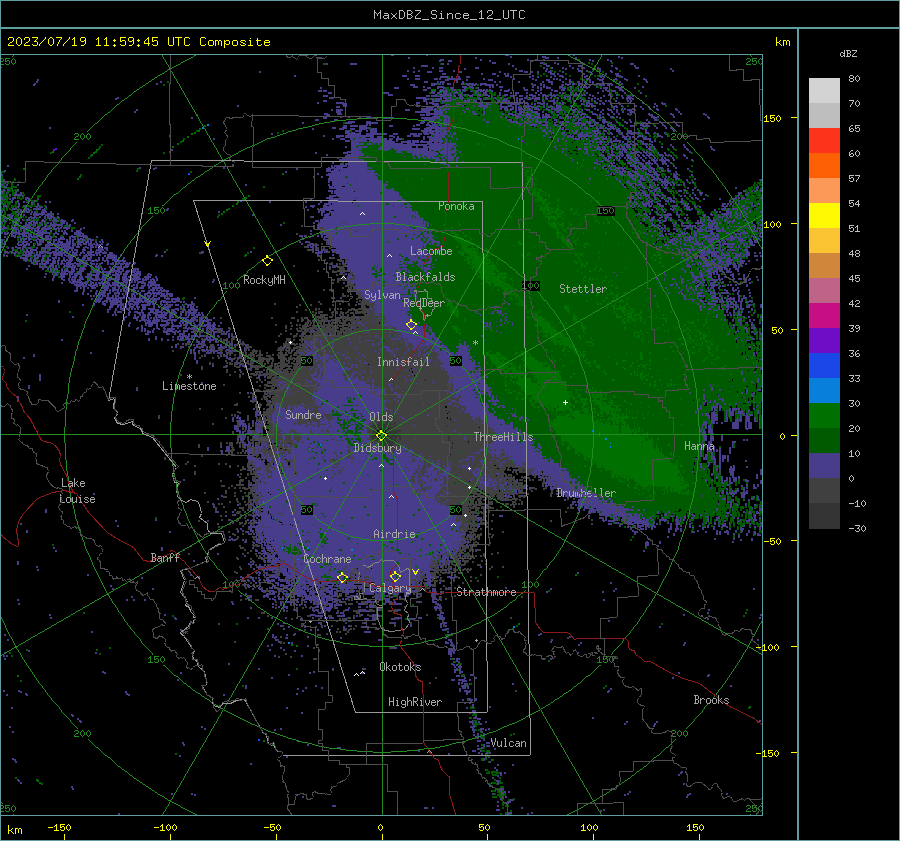This screenshot has width=900, height=841.
Task: Select the violet 36 dBZ legend swatch
Action: click(824, 340)
